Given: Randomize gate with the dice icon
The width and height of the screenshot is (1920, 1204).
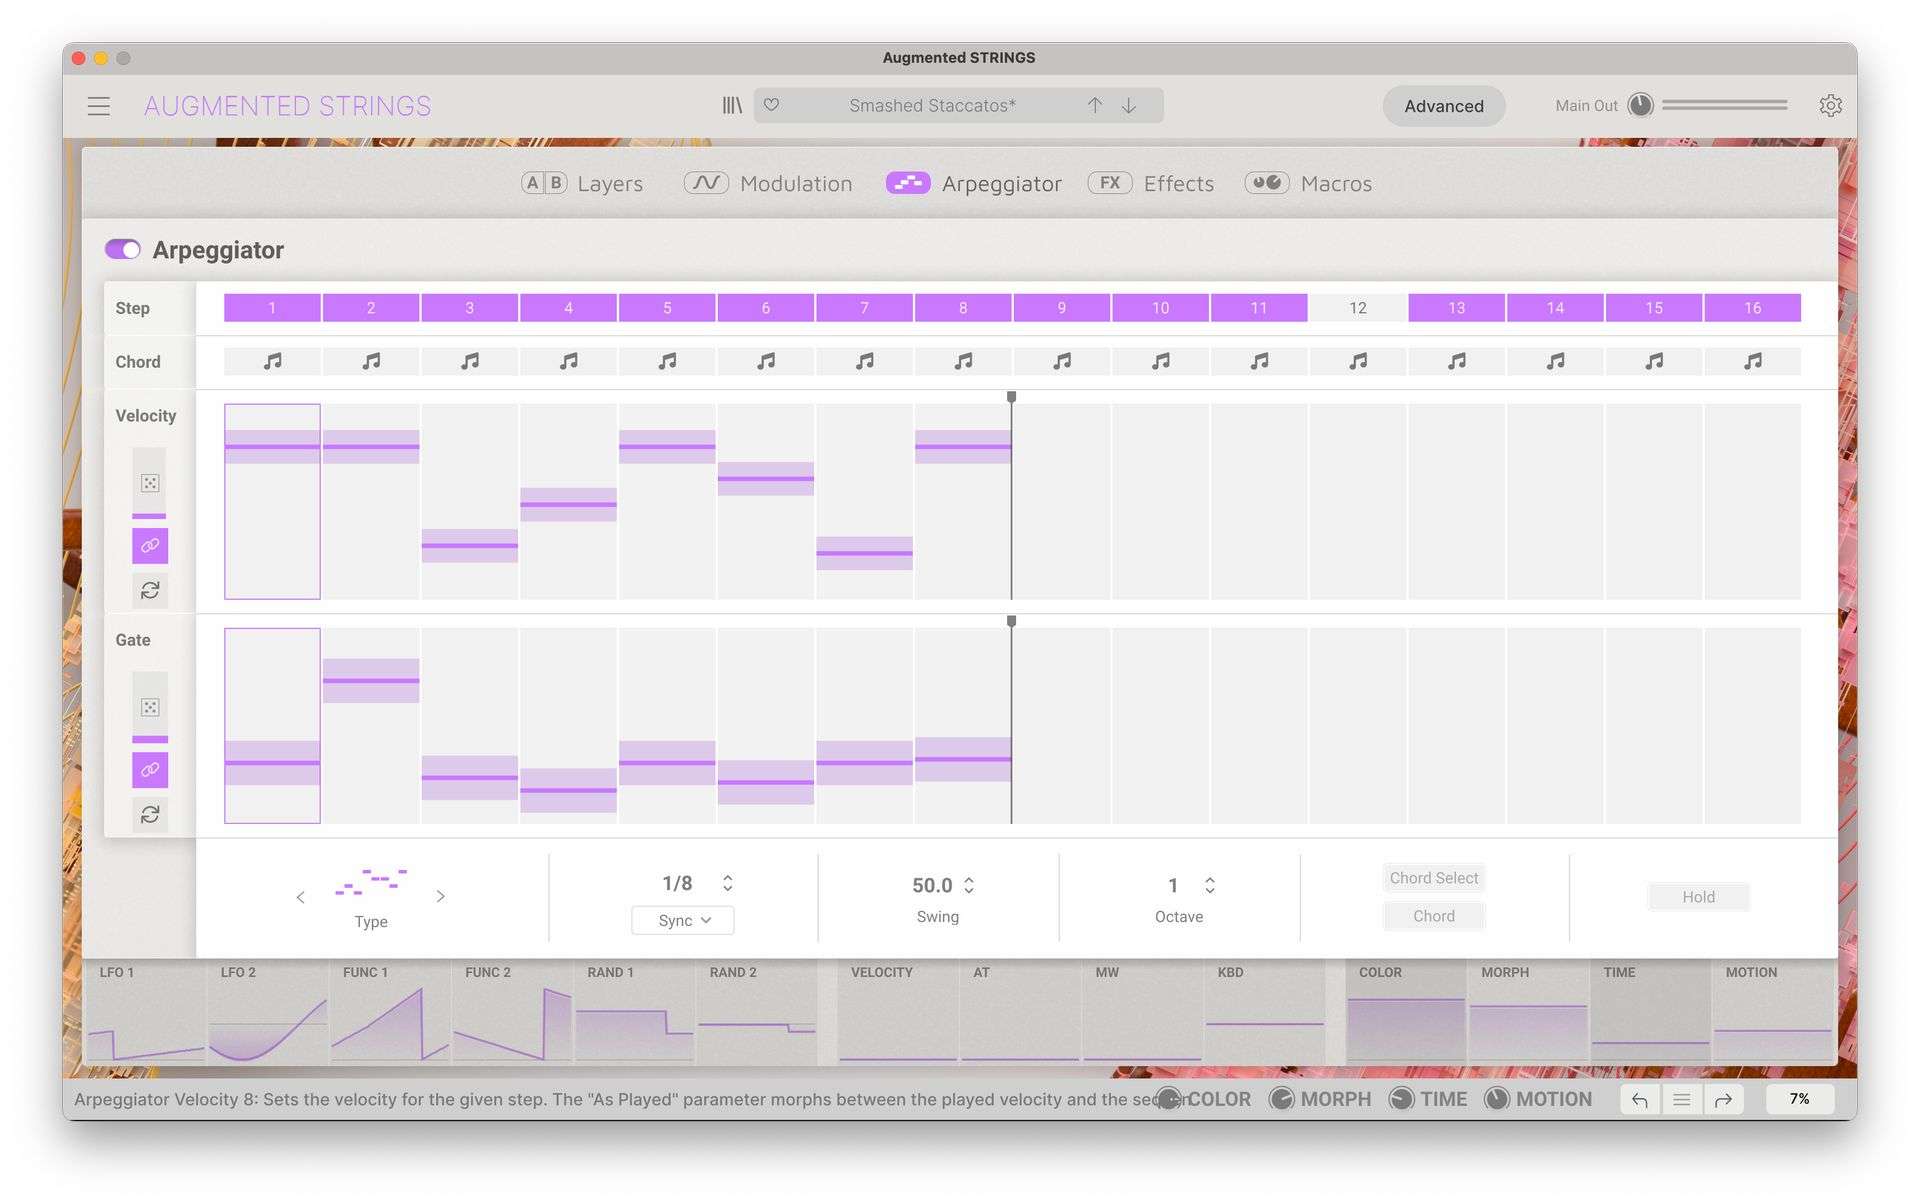Looking at the screenshot, I should point(150,707).
